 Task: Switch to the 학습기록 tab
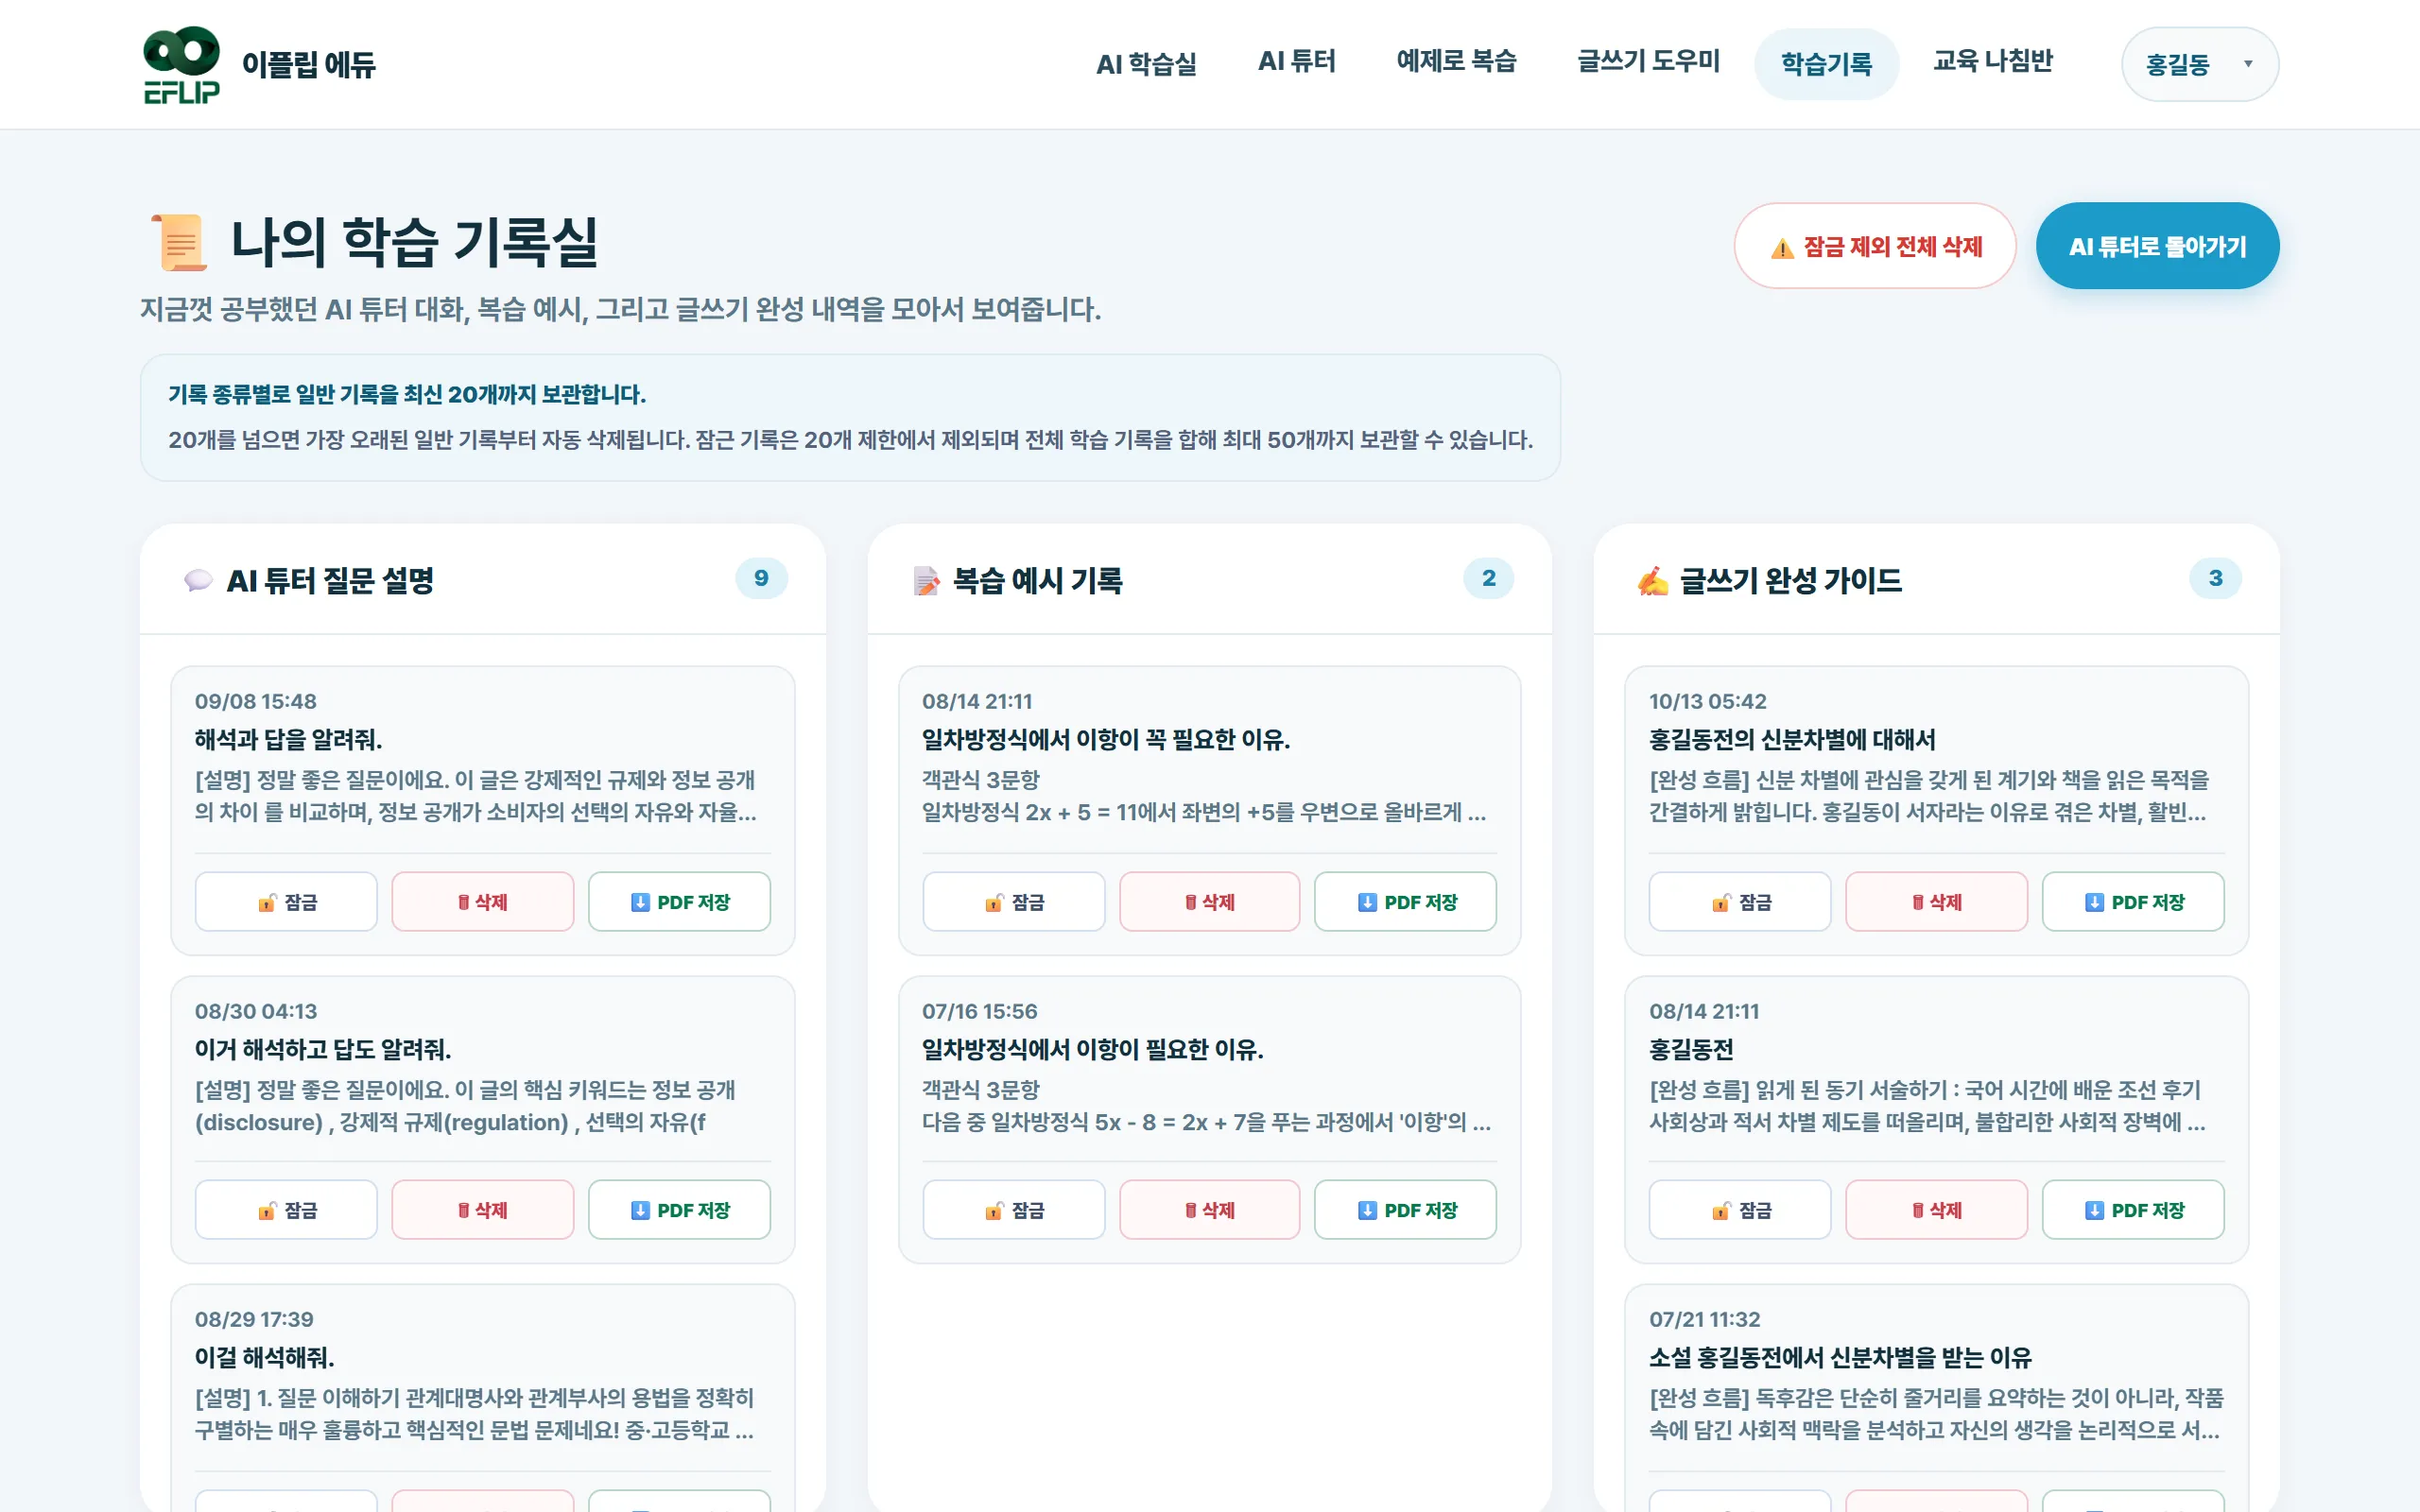[x=1826, y=64]
